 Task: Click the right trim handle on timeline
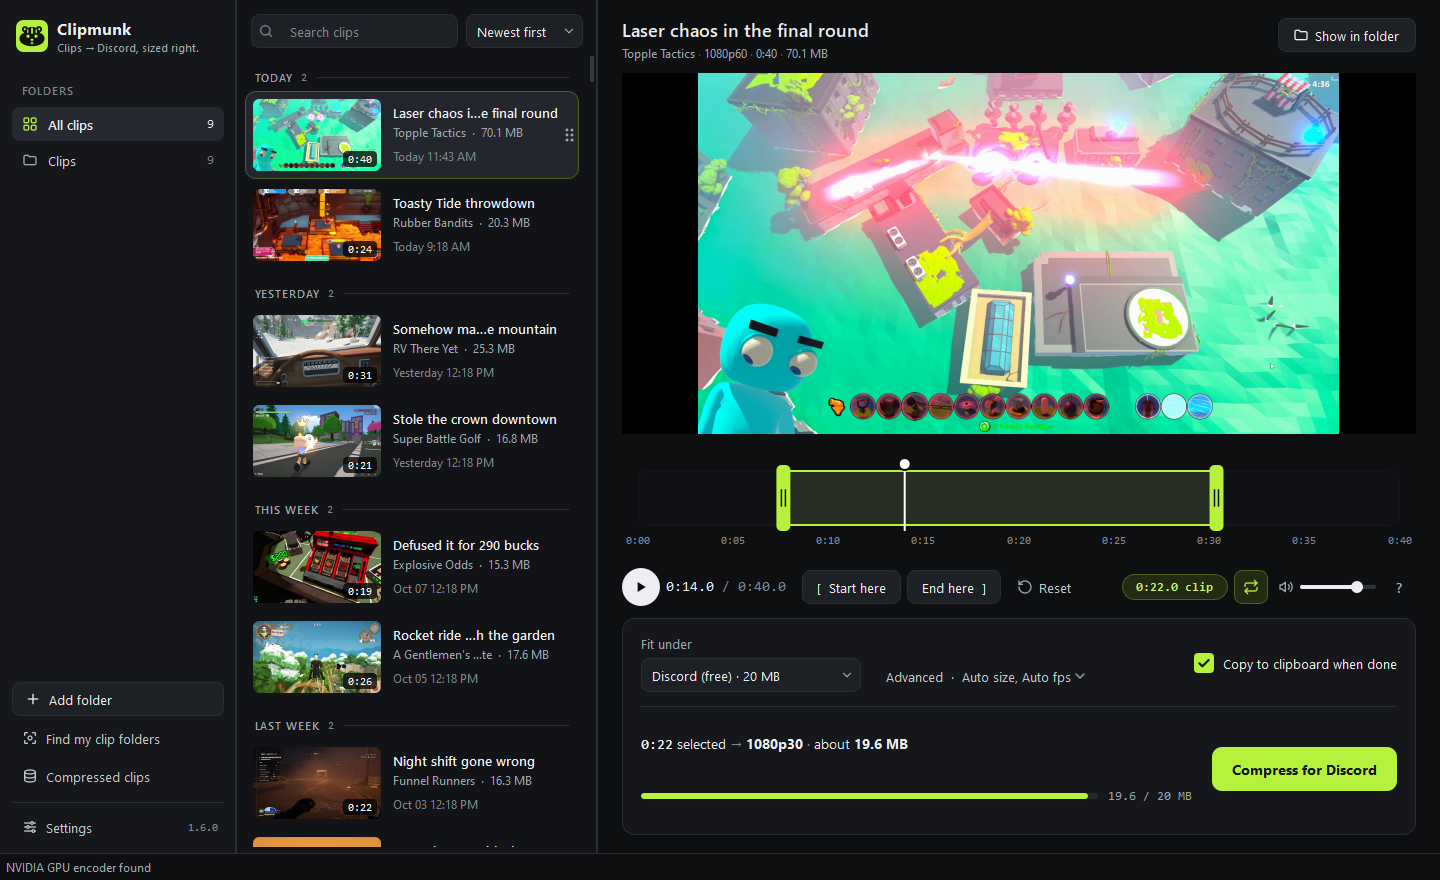(x=1216, y=498)
